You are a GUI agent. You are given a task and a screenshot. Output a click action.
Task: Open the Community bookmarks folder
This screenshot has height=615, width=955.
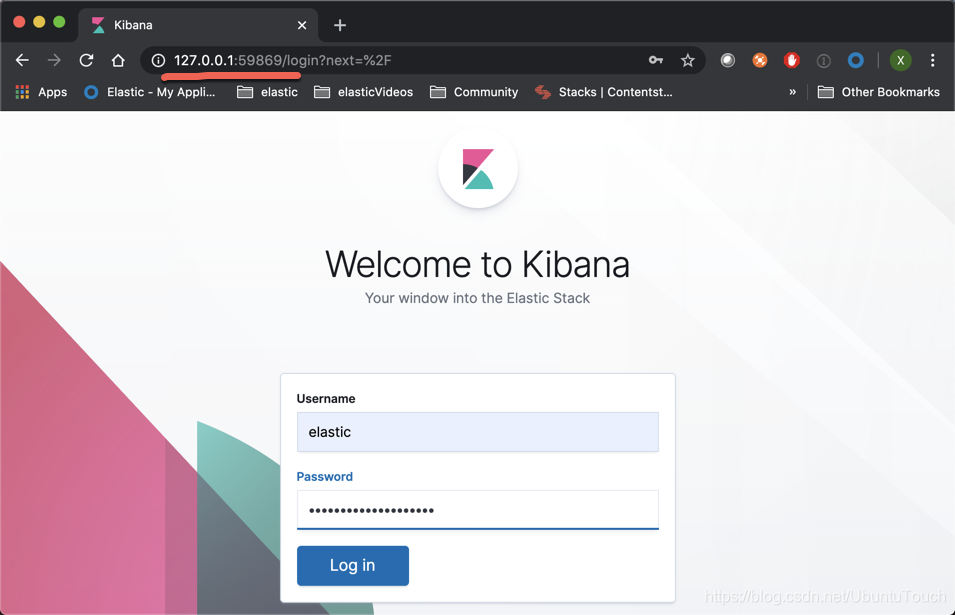click(x=474, y=92)
